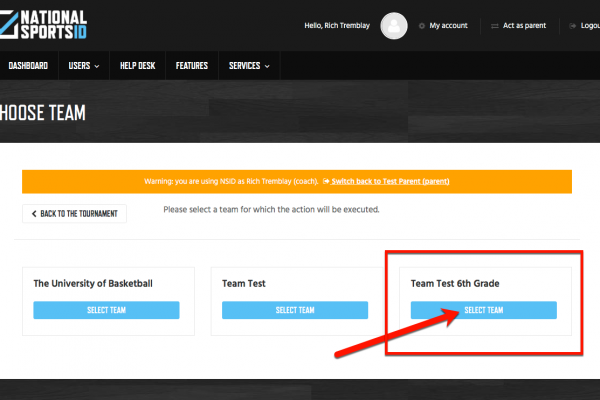The width and height of the screenshot is (600, 400).
Task: Expand the Users dropdown menu
Action: (x=84, y=66)
